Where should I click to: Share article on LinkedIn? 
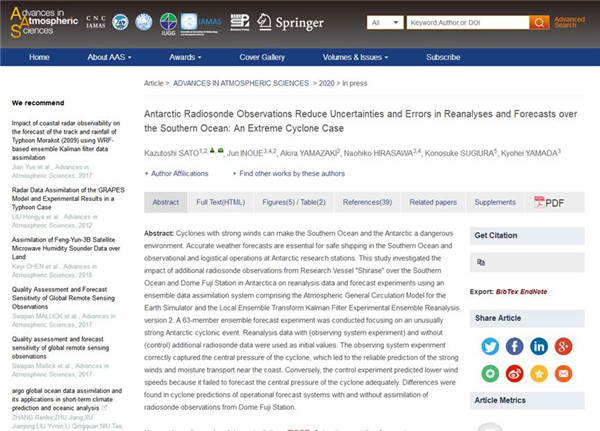click(539, 346)
